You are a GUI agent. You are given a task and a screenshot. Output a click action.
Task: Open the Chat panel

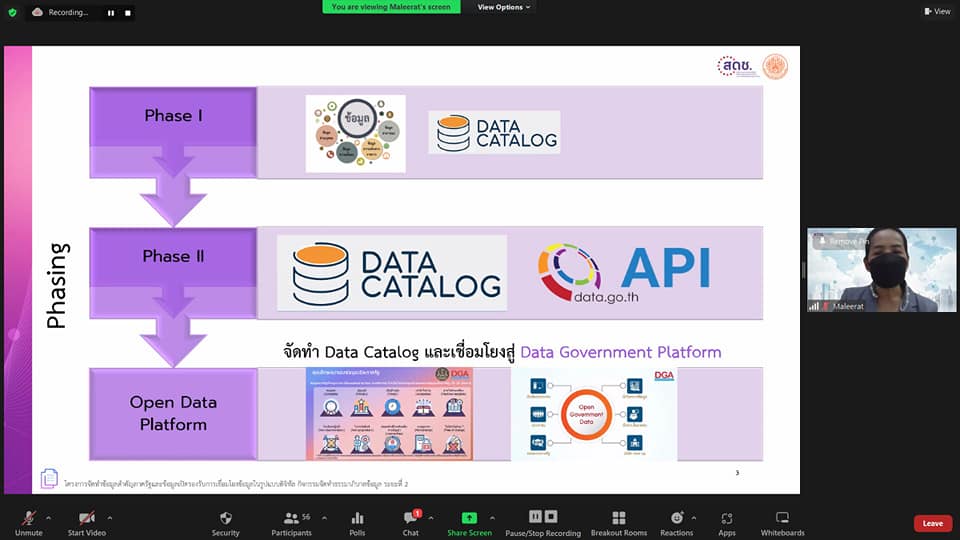(410, 518)
